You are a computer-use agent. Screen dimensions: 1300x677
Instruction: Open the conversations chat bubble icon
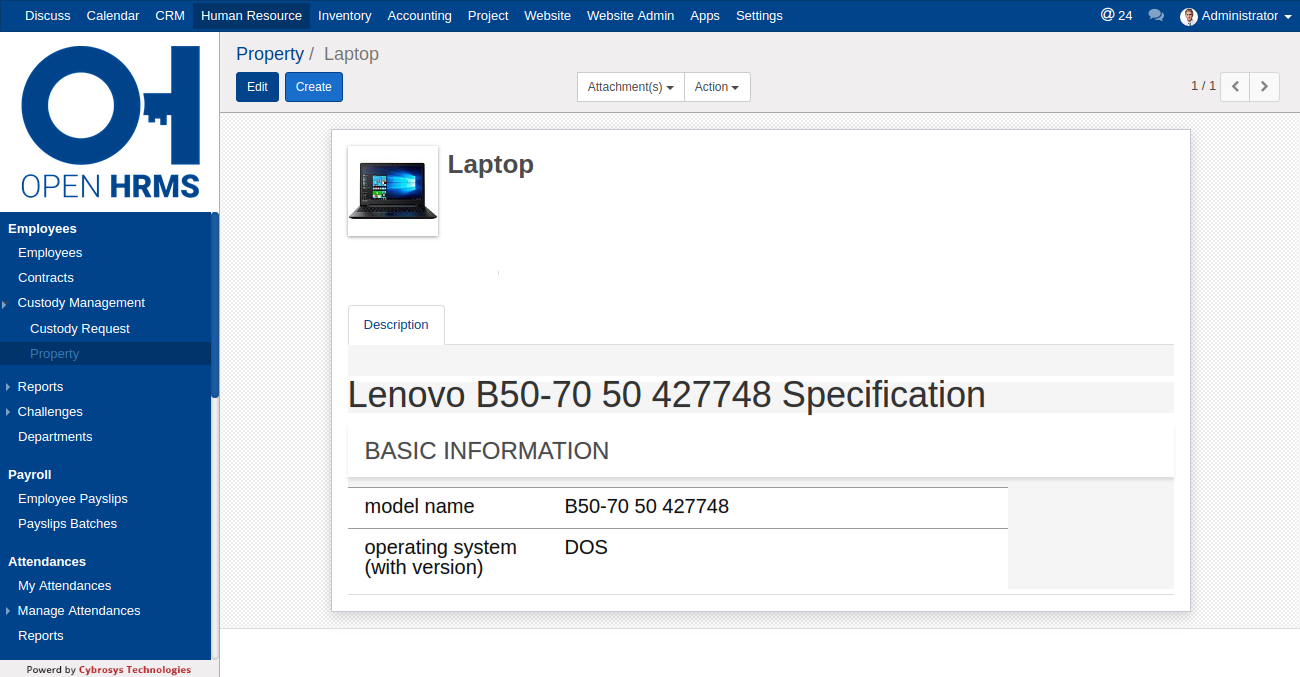click(1156, 16)
